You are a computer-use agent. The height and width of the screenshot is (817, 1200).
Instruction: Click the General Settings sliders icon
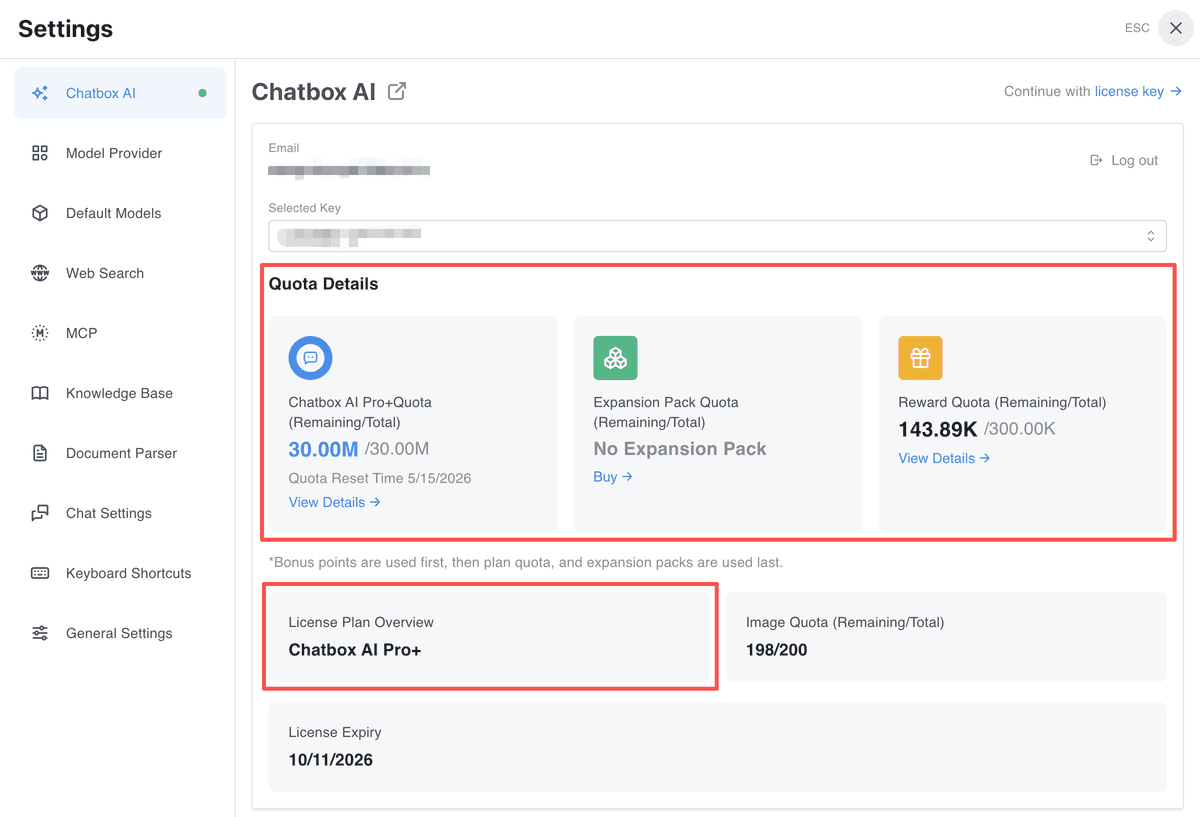click(x=40, y=633)
